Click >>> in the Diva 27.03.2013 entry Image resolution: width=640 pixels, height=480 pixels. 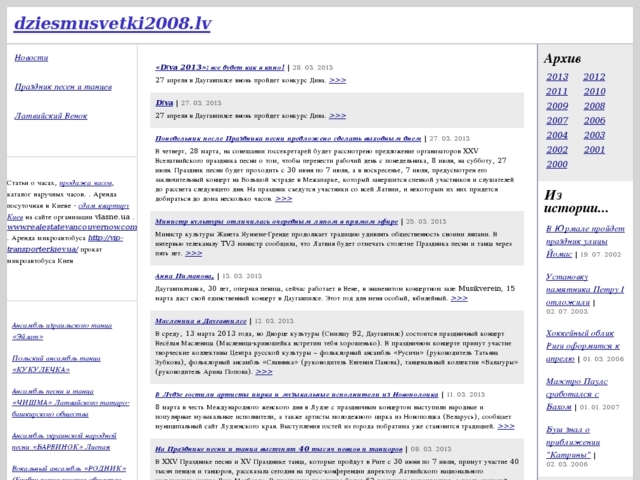coord(337,116)
